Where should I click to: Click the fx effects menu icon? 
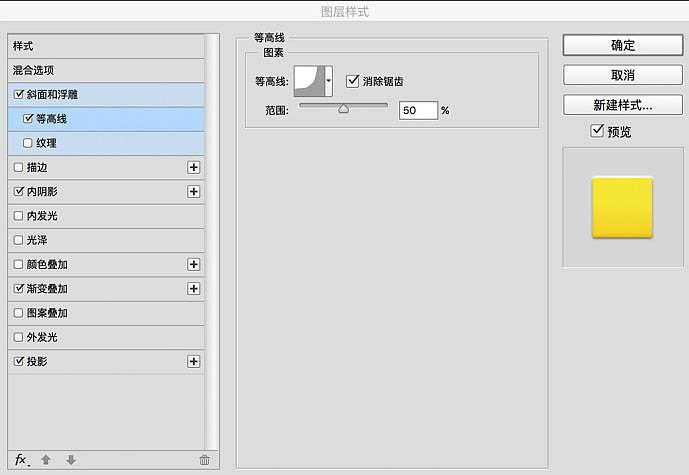[22, 459]
